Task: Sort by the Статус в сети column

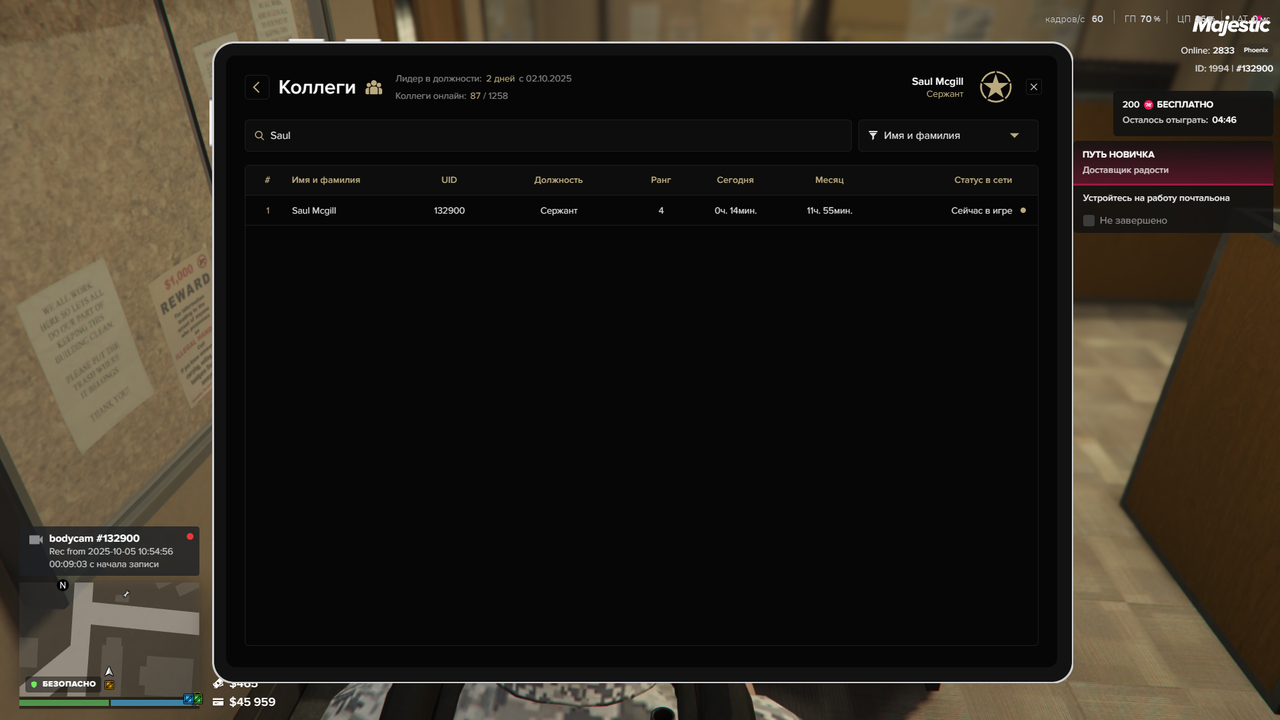Action: tap(982, 180)
